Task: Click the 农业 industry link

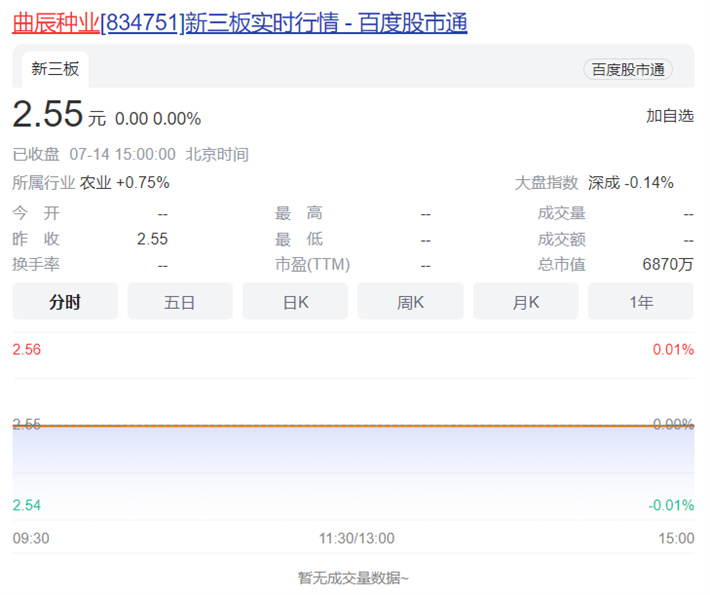Action: pyautogui.click(x=96, y=183)
